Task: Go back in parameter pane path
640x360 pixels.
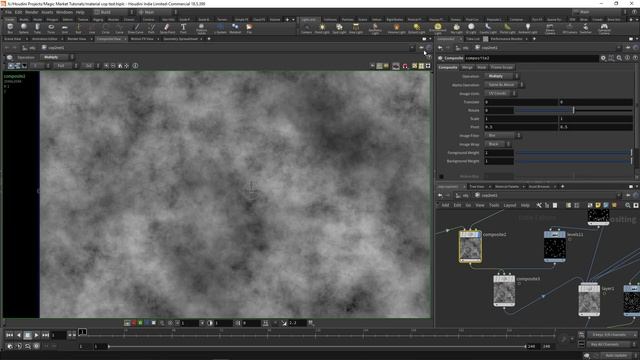Action: pos(440,48)
